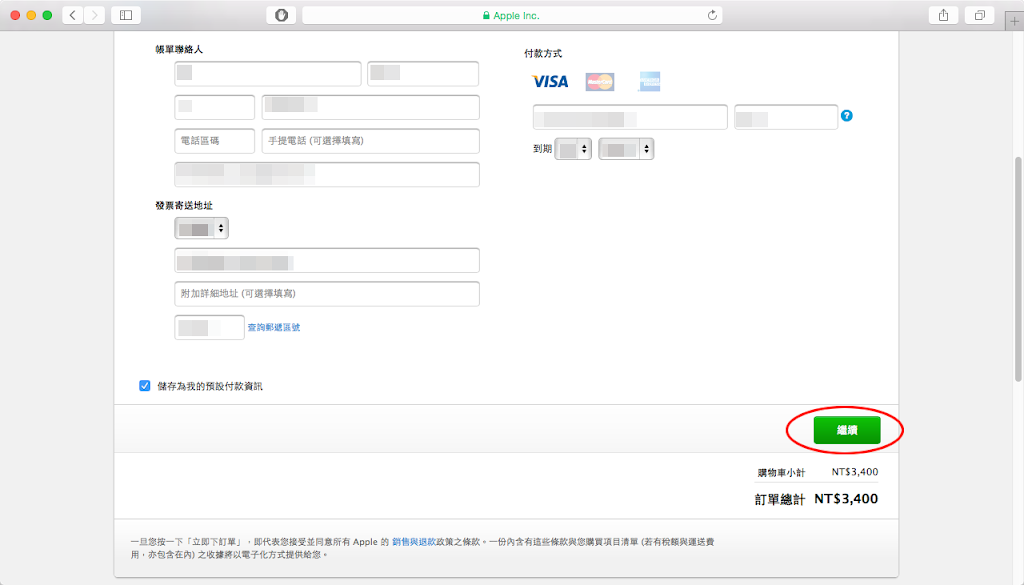Open the 銷售與退款 policy link
Image resolution: width=1024 pixels, height=585 pixels.
(x=414, y=541)
